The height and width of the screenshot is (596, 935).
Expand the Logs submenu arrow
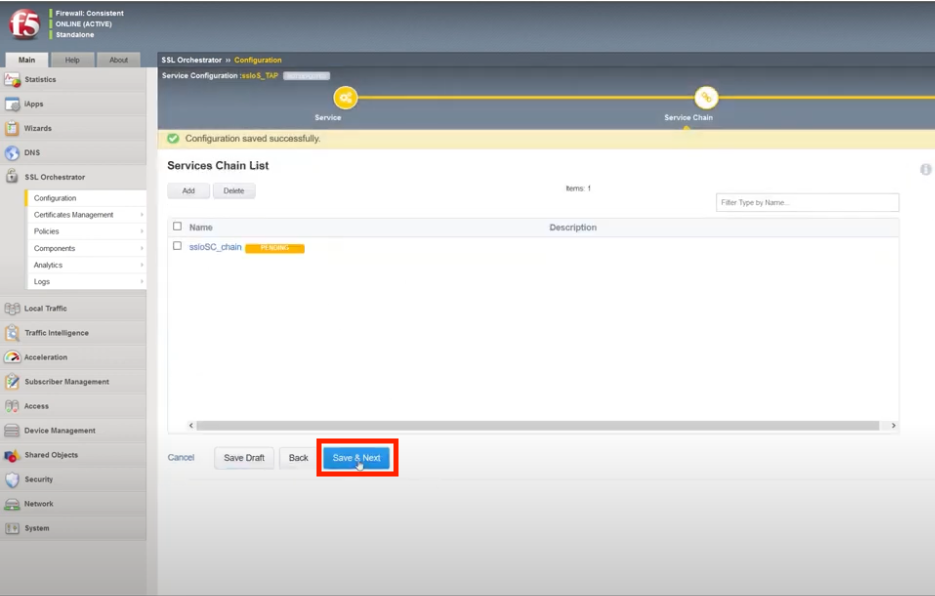(142, 282)
